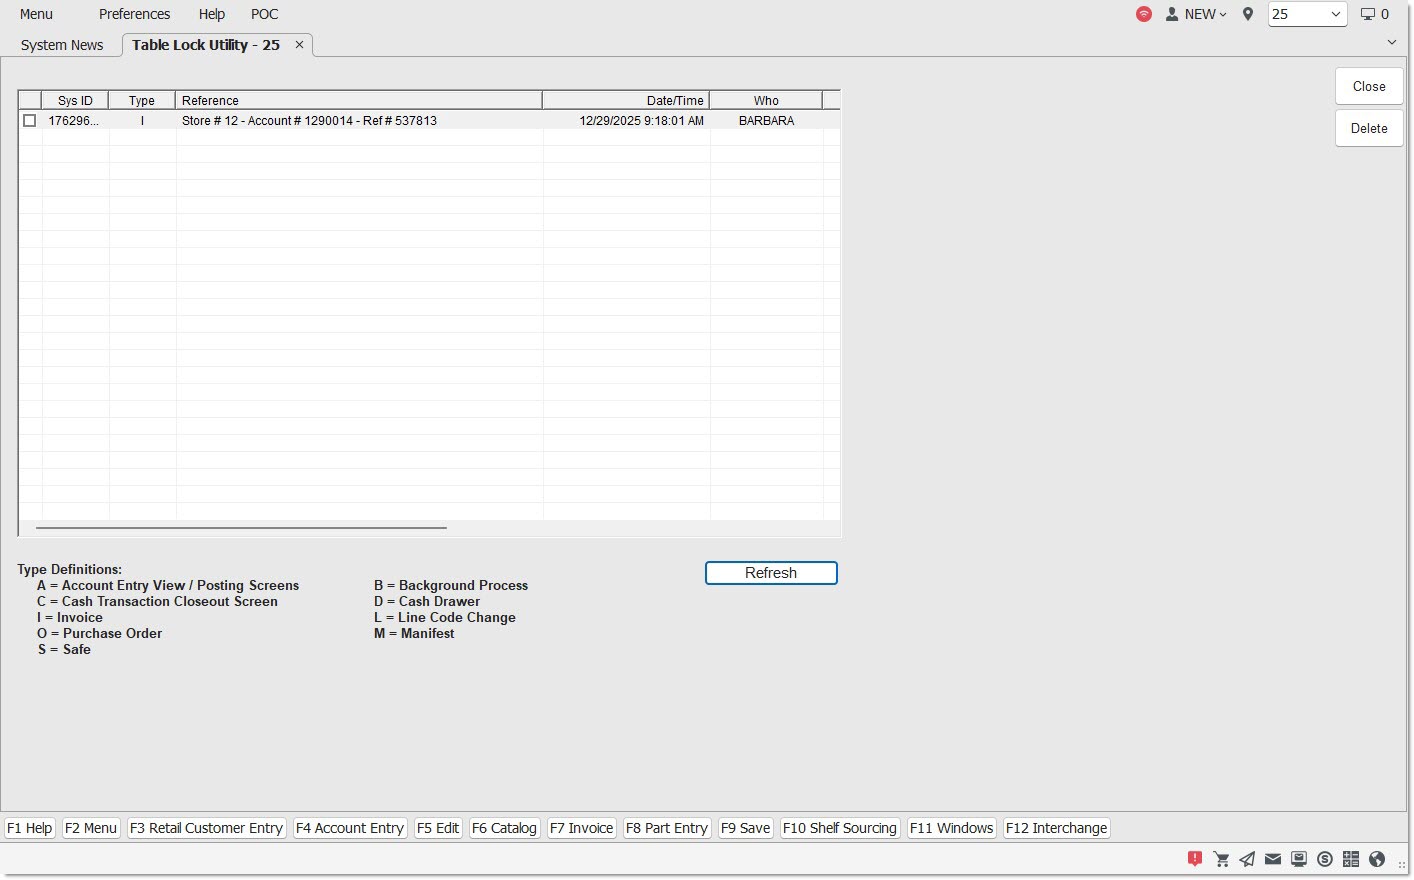Expand the NEW user dropdown

(1197, 14)
